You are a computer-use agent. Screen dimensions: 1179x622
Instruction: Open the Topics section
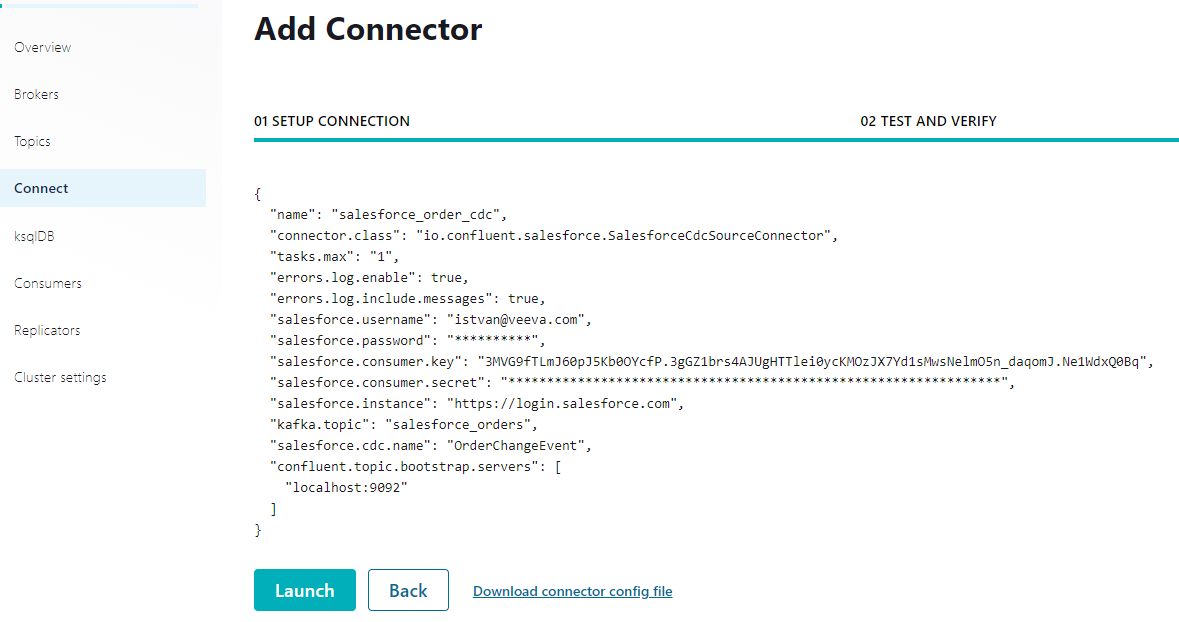[x=33, y=141]
